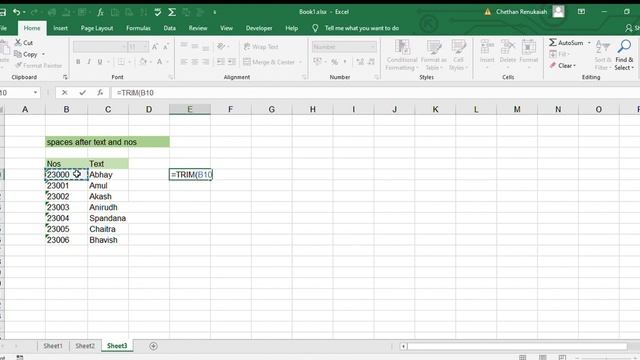Open the Number format dropdown

coord(373,47)
